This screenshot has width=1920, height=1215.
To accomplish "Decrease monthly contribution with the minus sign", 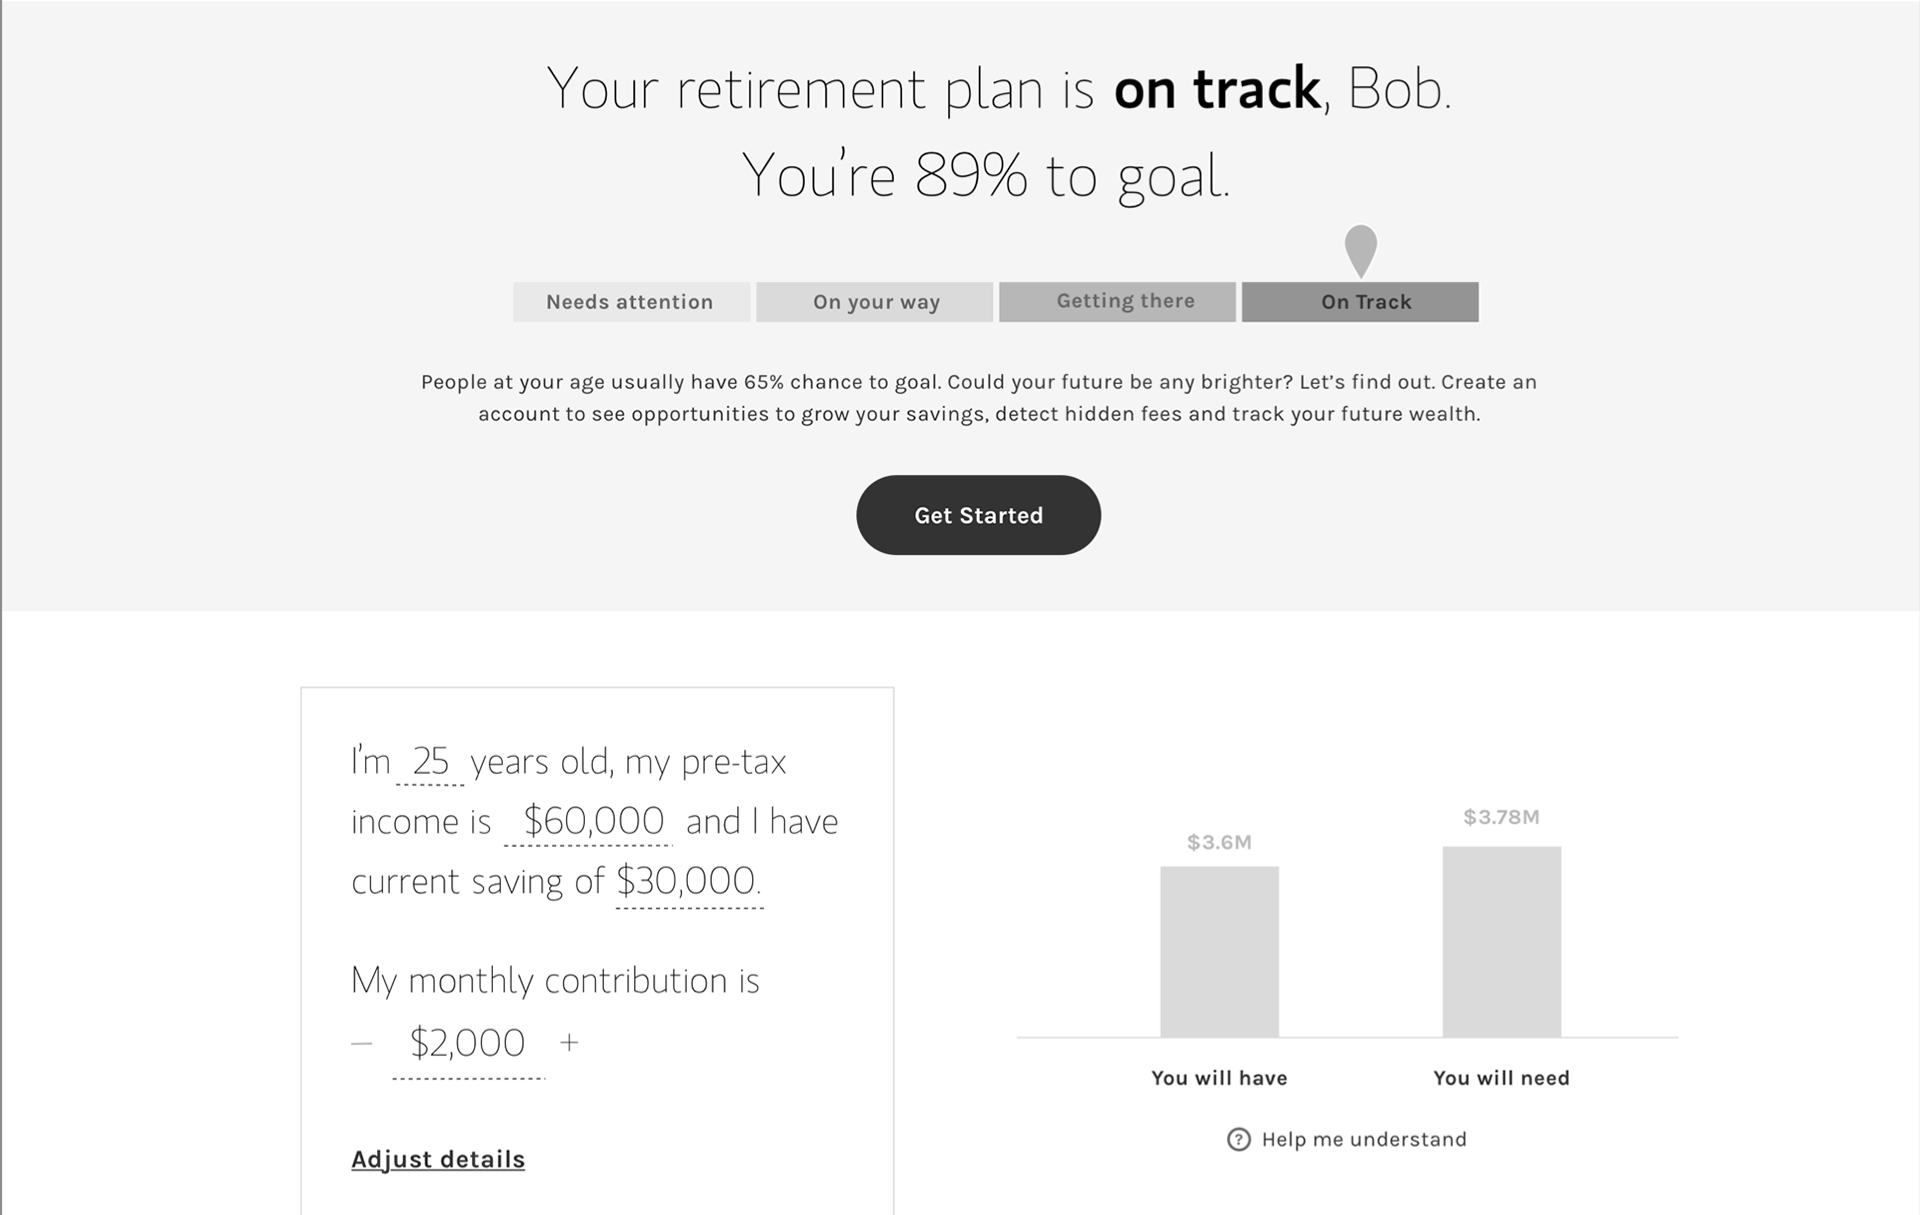I will pos(362,1043).
